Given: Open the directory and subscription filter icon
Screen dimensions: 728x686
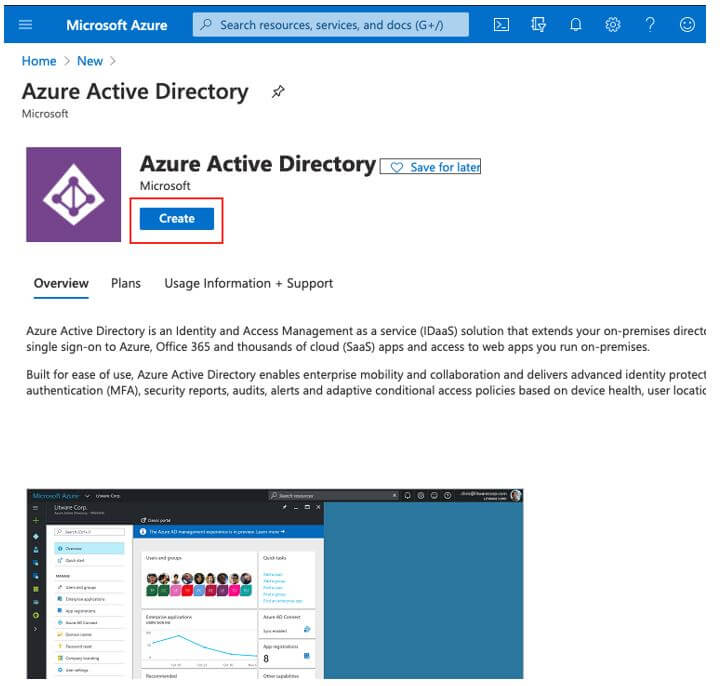Looking at the screenshot, I should [x=538, y=24].
